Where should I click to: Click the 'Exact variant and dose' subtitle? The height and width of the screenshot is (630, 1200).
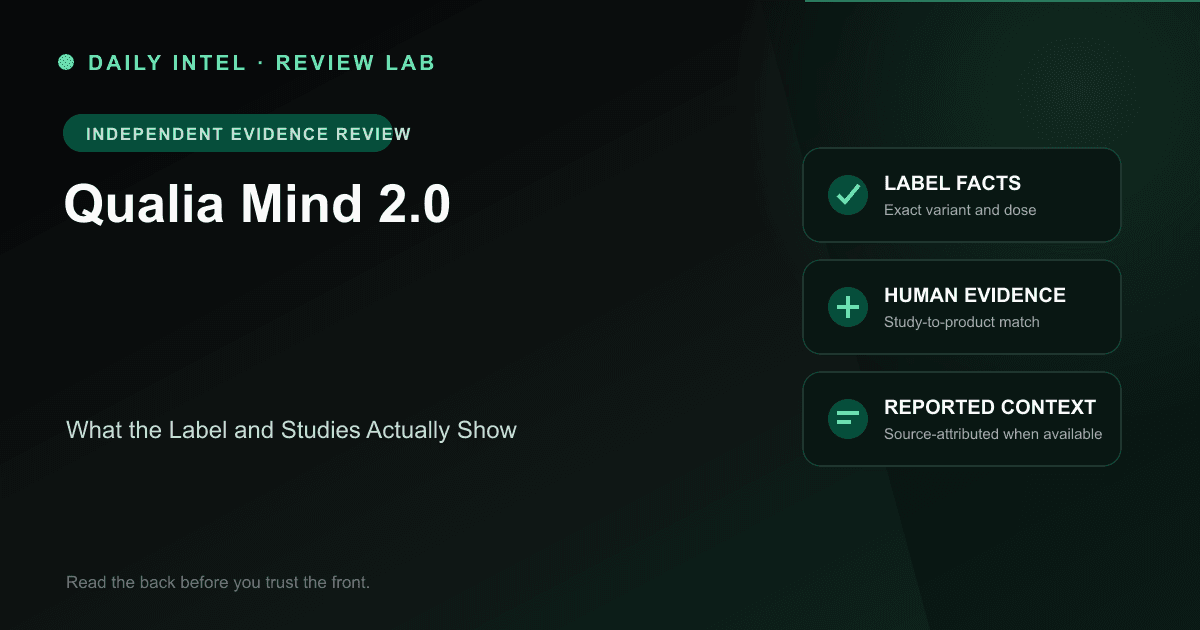point(960,210)
